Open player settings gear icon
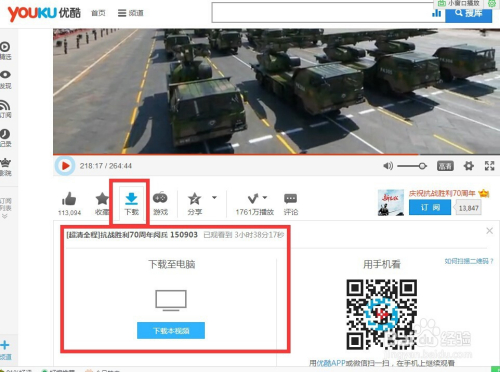The height and width of the screenshot is (372, 500). 469,166
